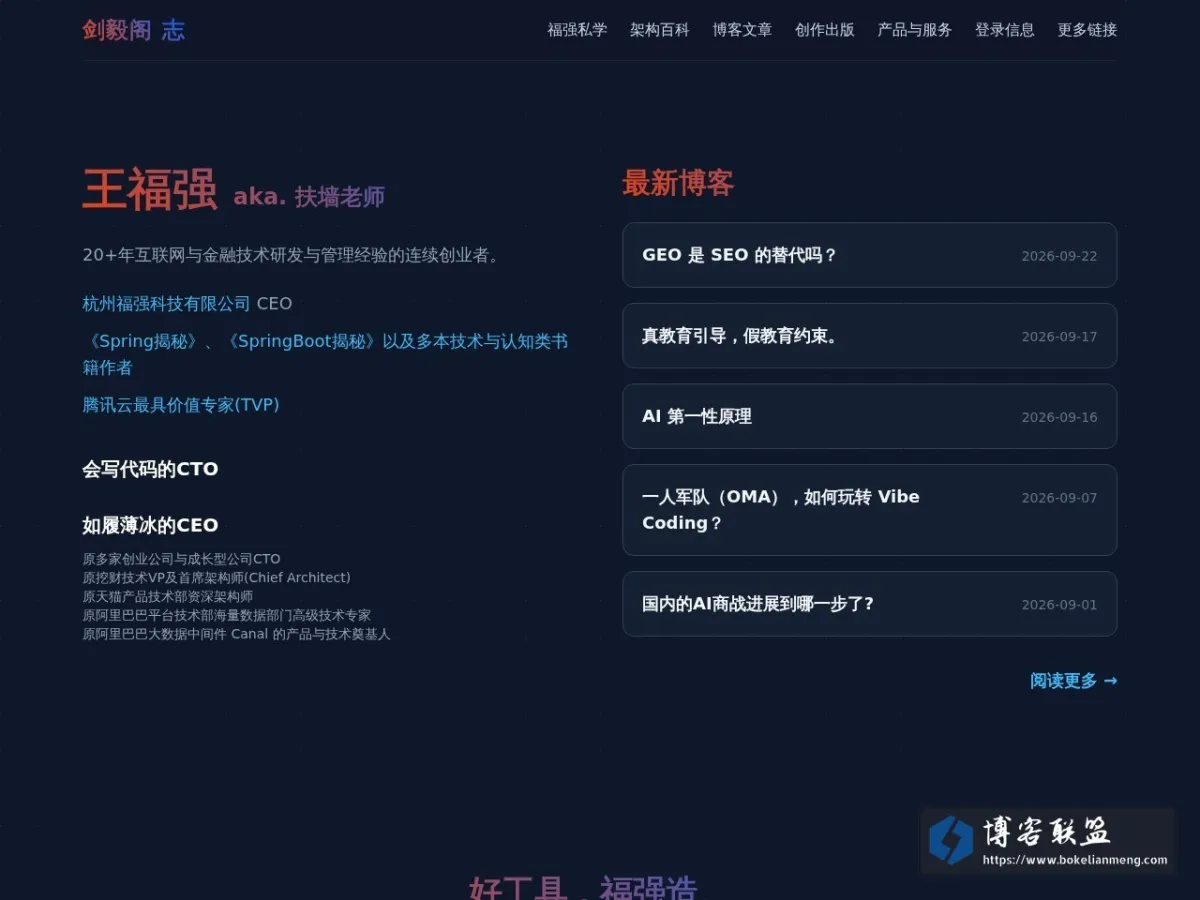Viewport: 1200px width, 900px height.
Task: Open the 一人军队（OMA） Vibe Coding post
Action: [x=869, y=510]
